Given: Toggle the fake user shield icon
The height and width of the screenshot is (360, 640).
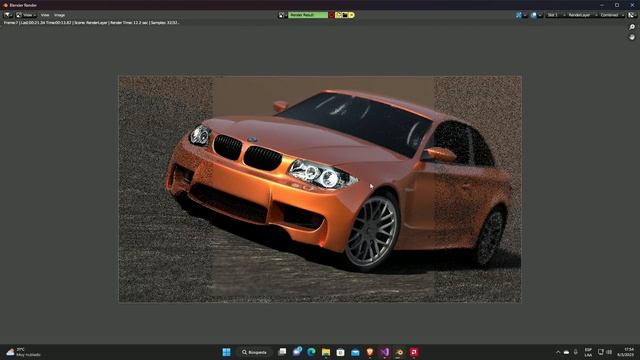Looking at the screenshot, I should (x=331, y=15).
